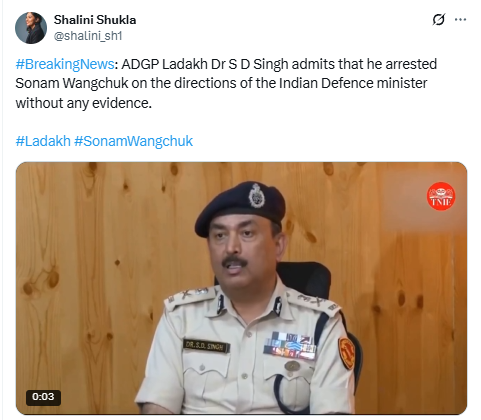Click the tweet text mentioning ADGP Ladakh
Image resolution: width=481 pixels, height=420 pixels.
(x=226, y=83)
